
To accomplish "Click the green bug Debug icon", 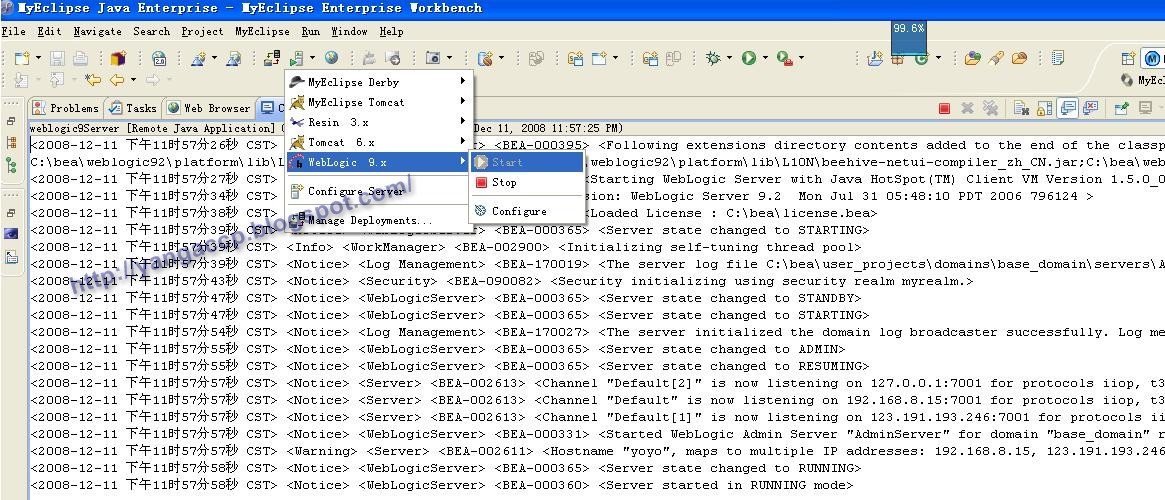I will [x=714, y=58].
